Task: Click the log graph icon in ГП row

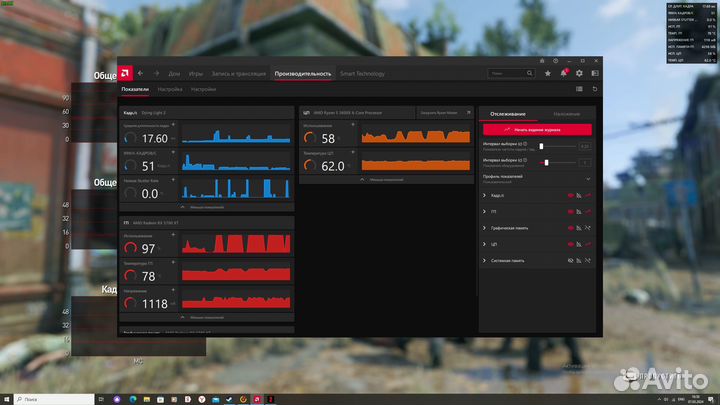Action: (x=588, y=212)
